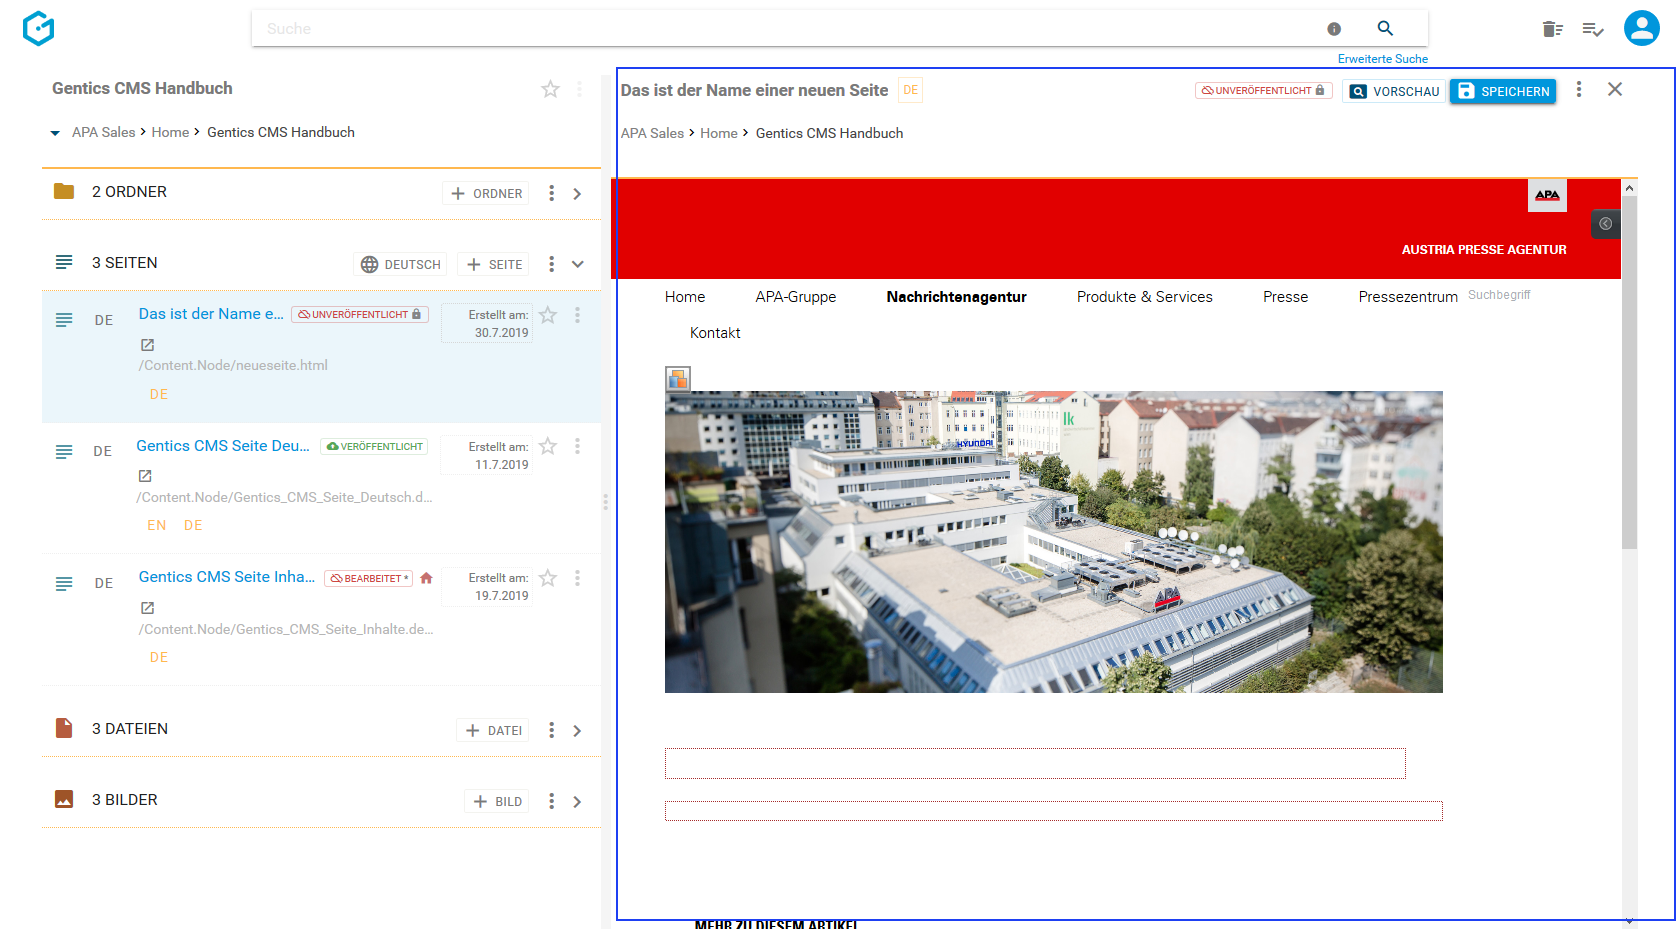Click external link icon under 'Das ist der Name e...'
The width and height of the screenshot is (1680, 929).
point(147,345)
